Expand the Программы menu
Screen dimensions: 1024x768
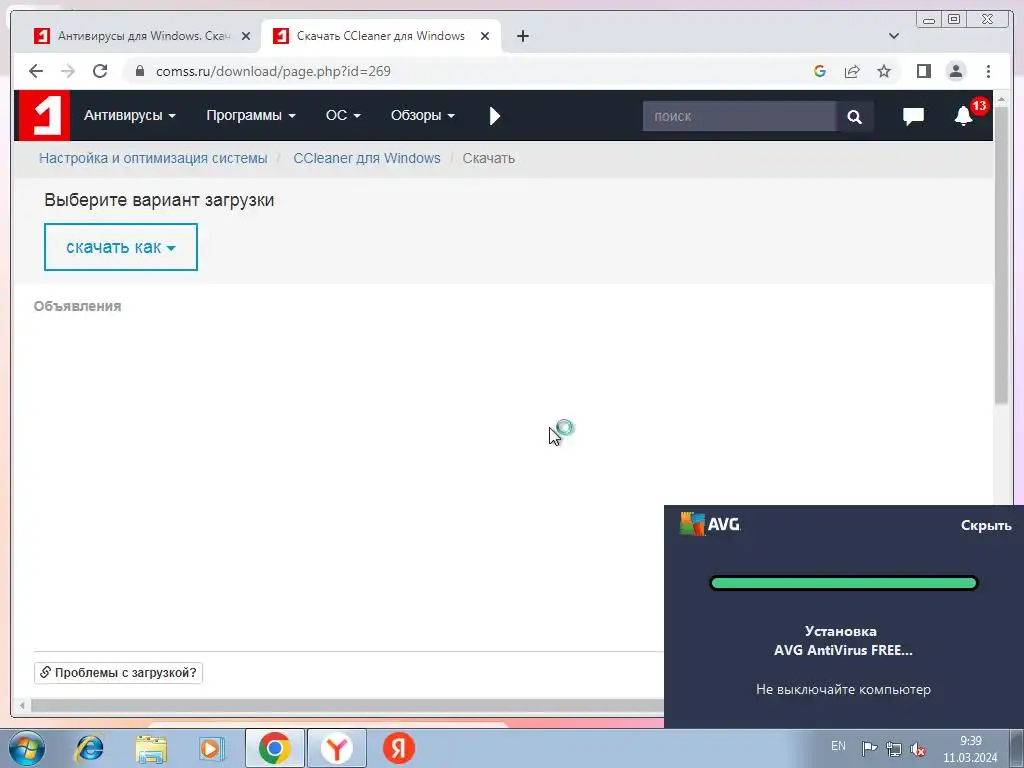pyautogui.click(x=251, y=116)
